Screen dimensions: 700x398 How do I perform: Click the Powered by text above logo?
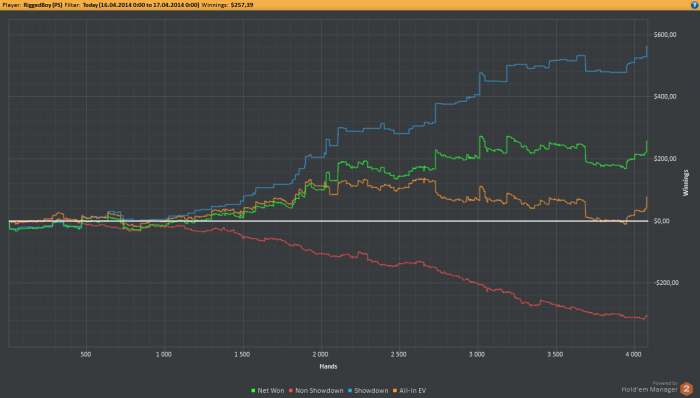point(665,383)
